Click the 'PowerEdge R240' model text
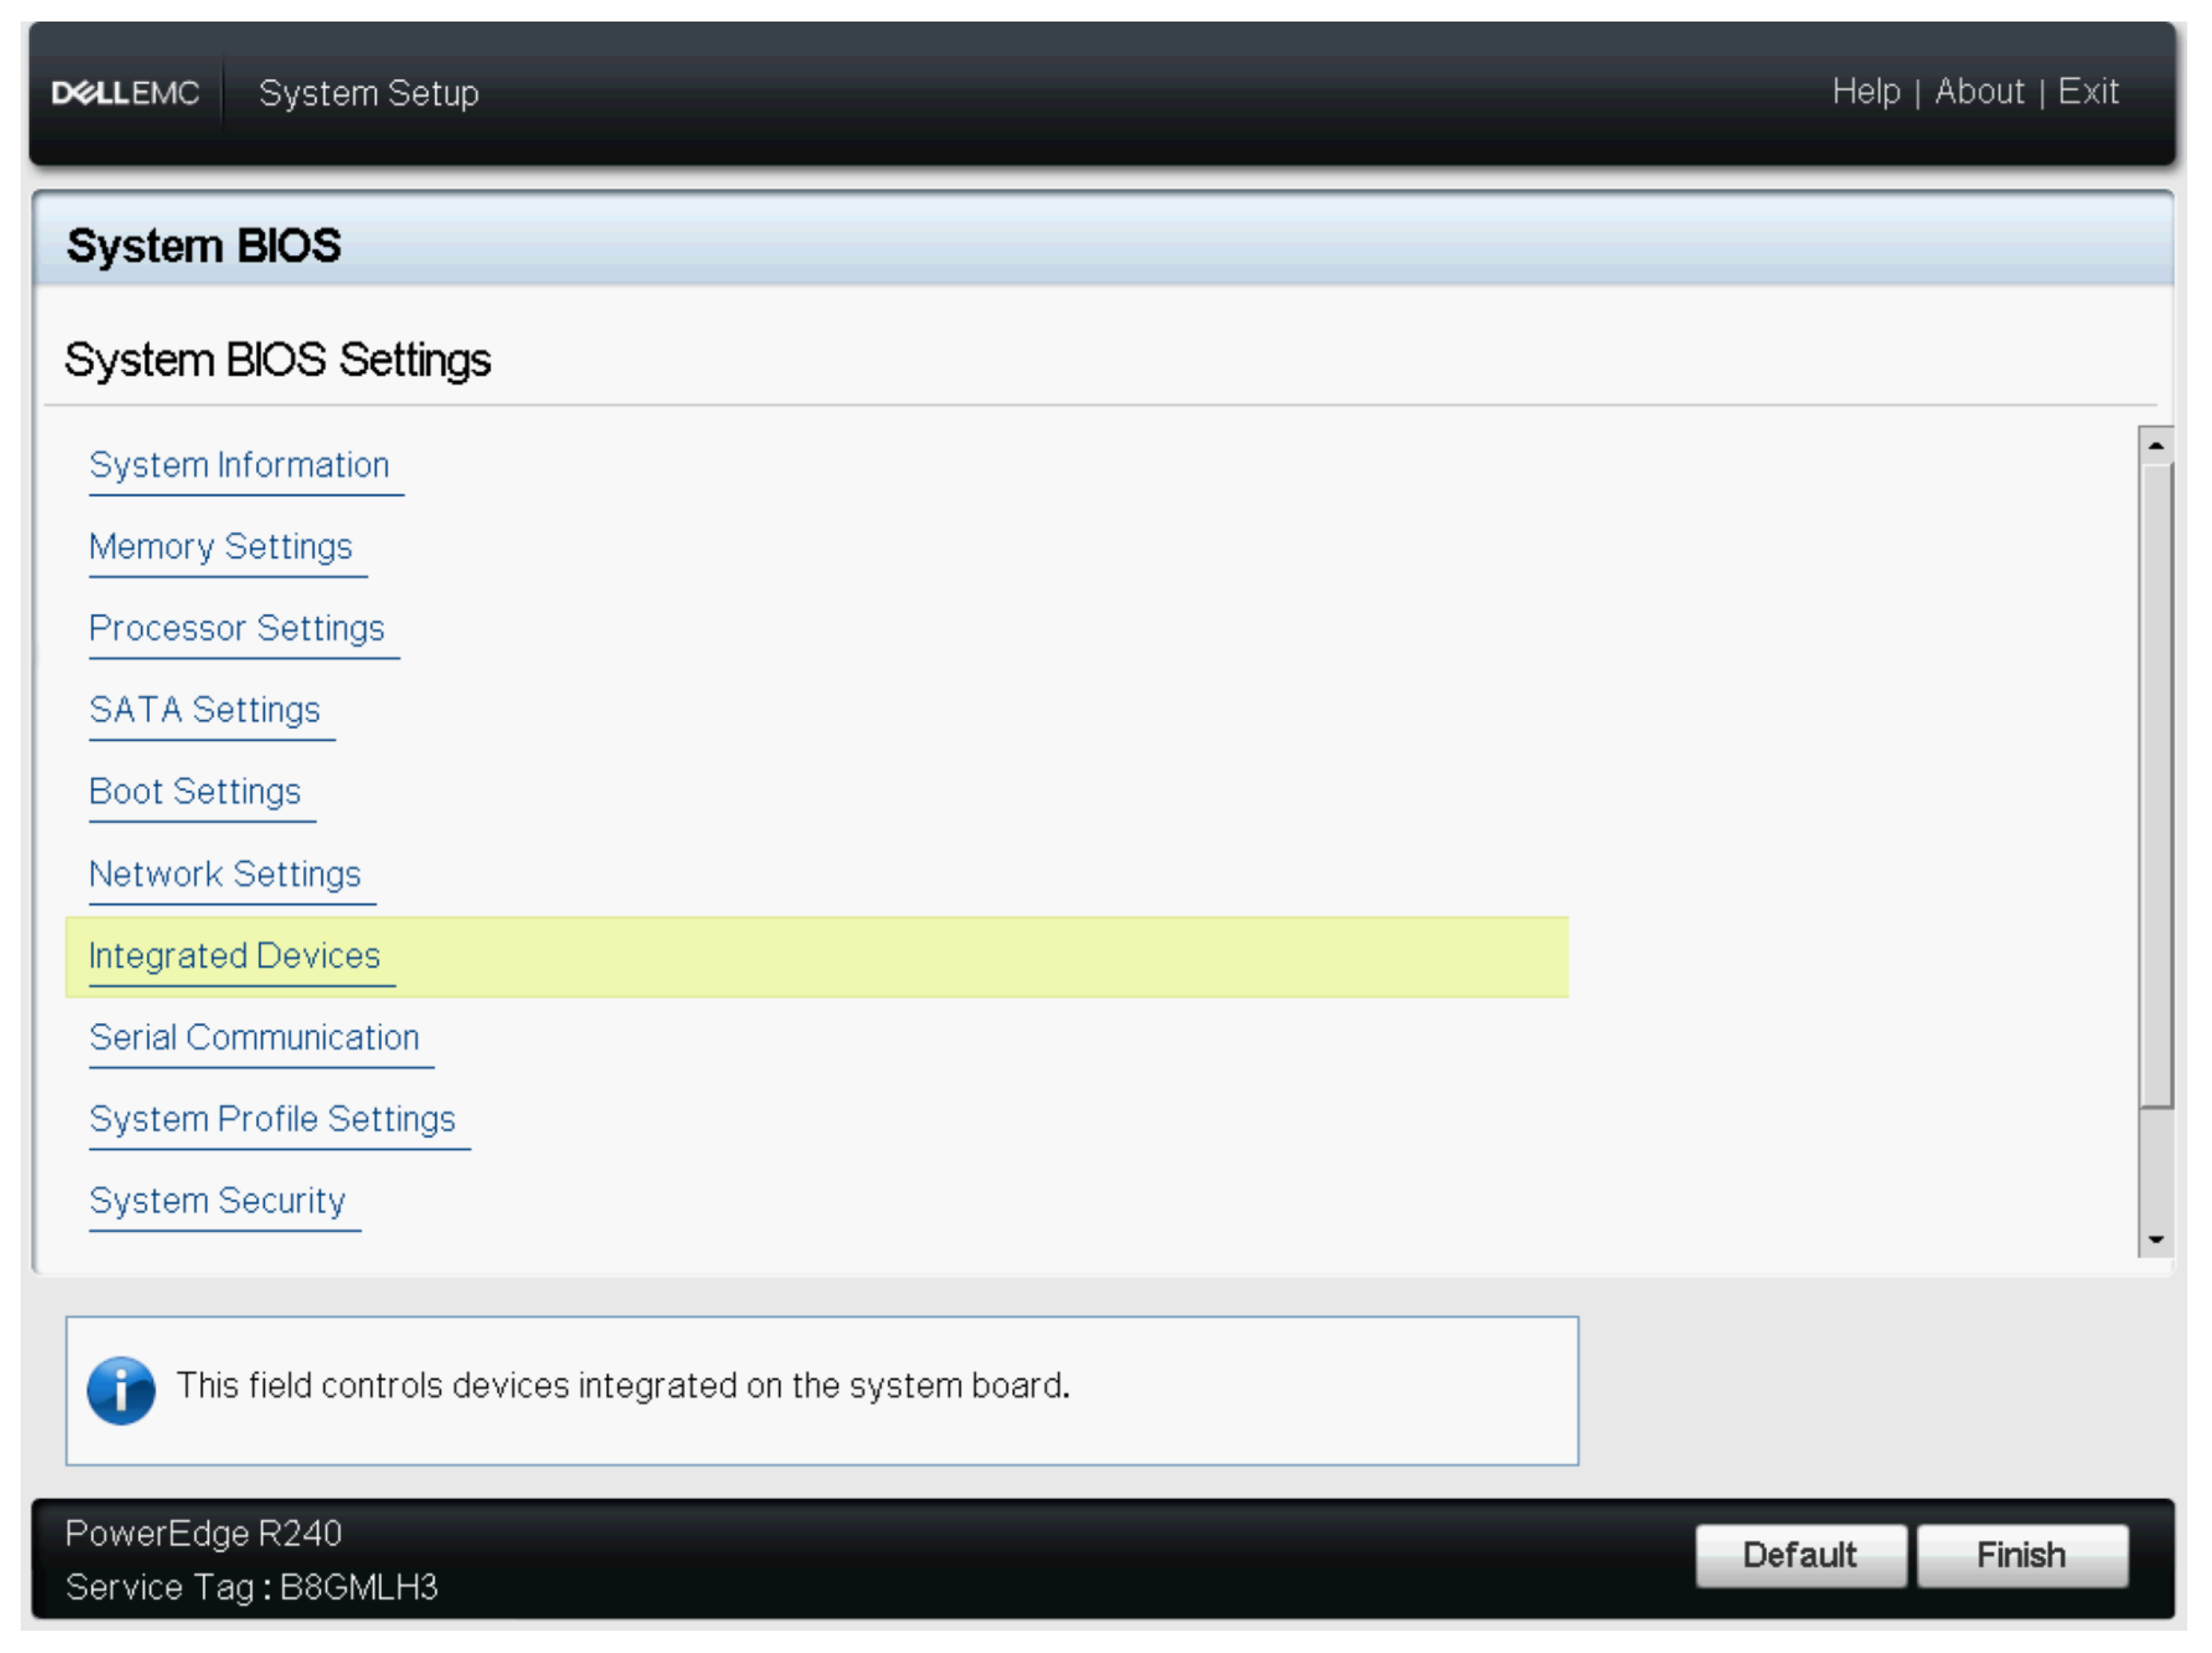 pyautogui.click(x=204, y=1533)
